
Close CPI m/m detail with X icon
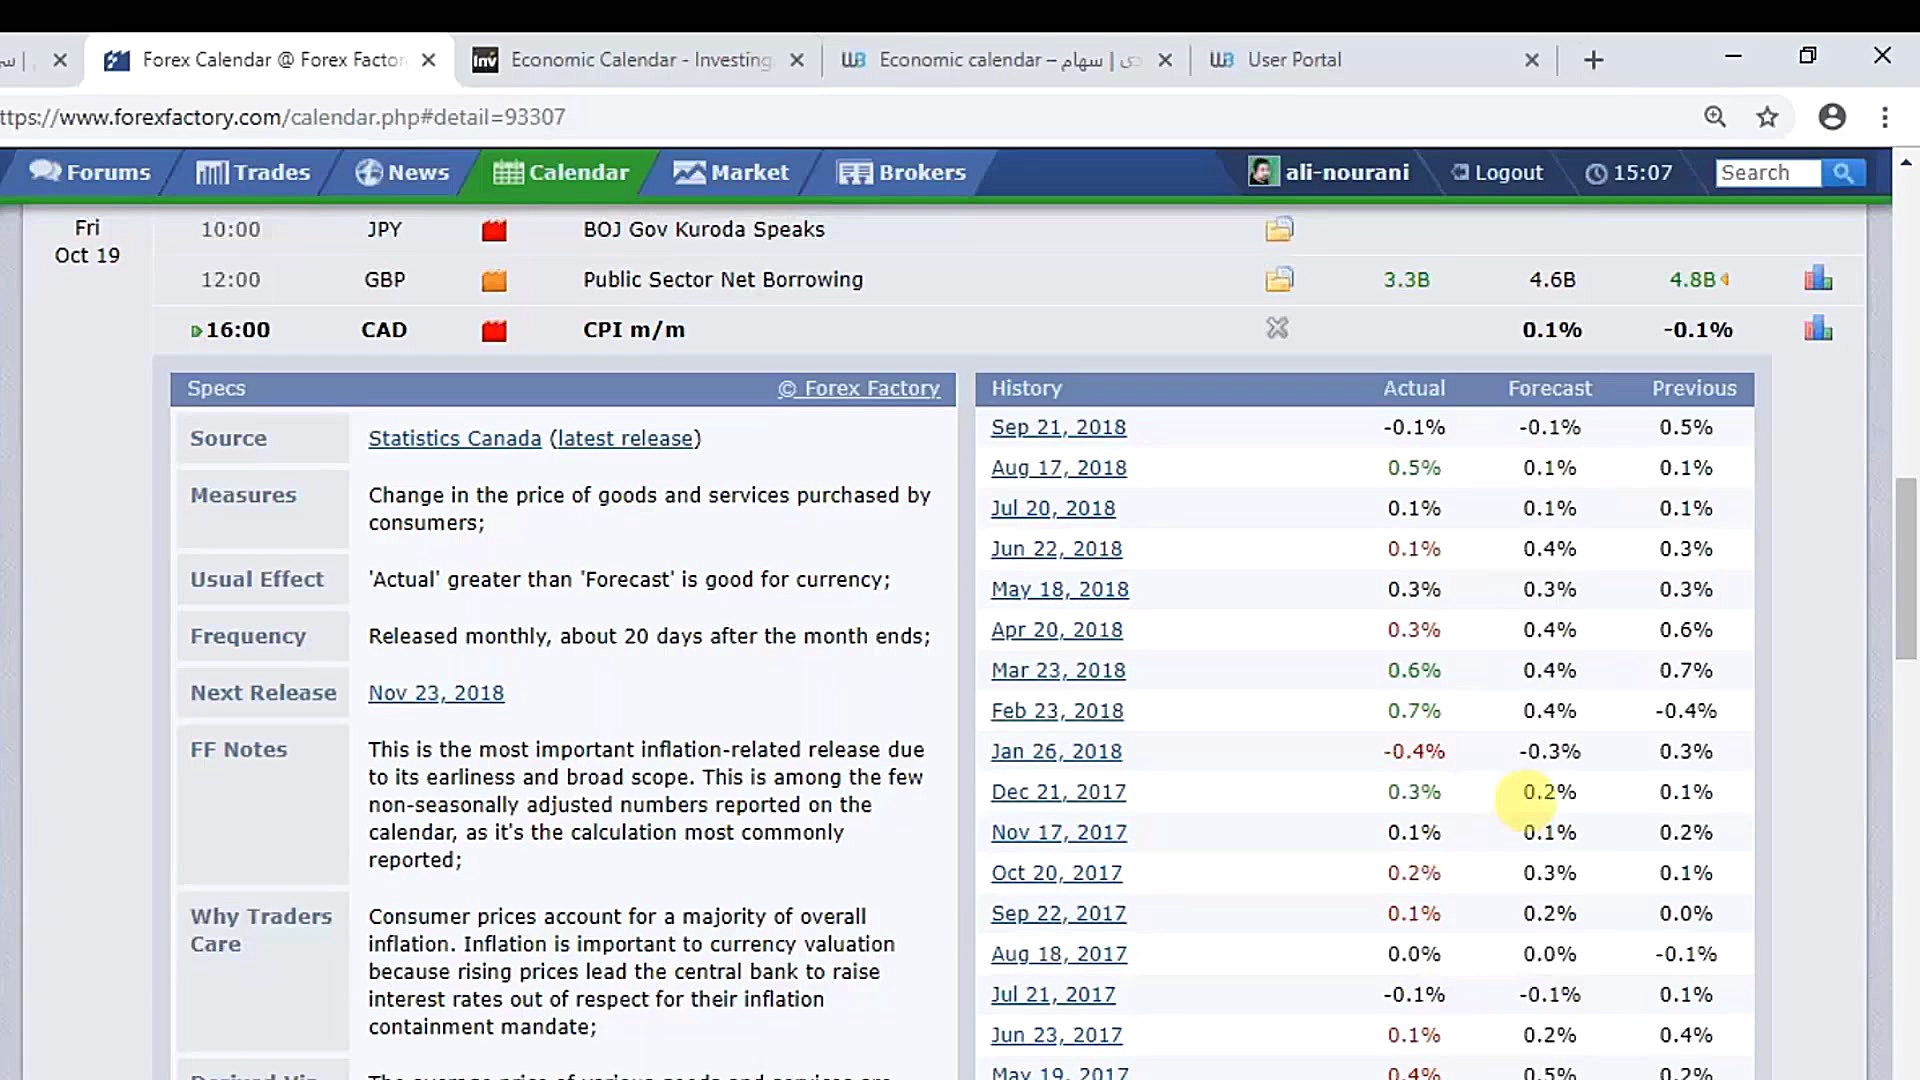pos(1277,328)
